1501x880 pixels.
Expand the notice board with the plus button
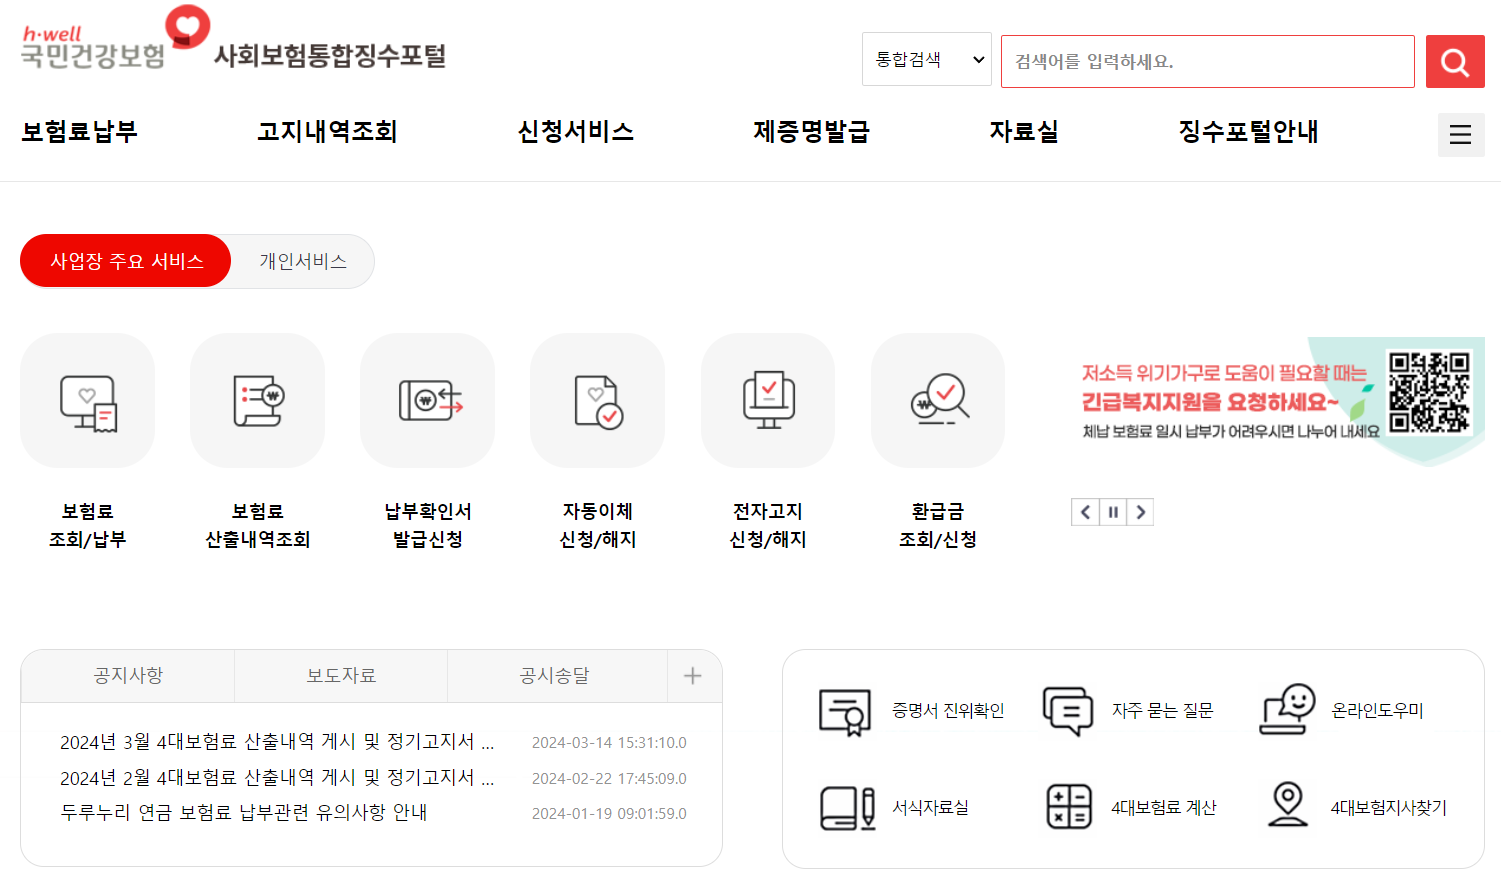[x=692, y=675]
